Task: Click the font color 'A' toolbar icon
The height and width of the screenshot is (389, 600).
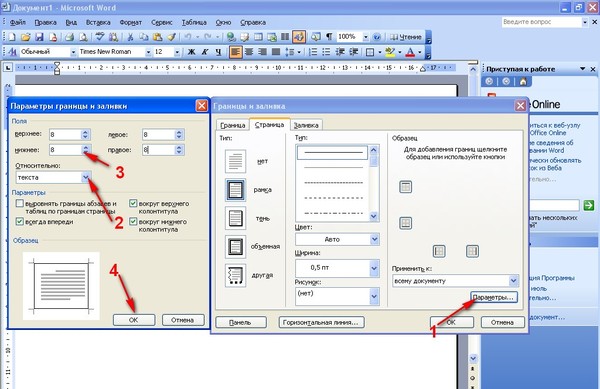Action: click(x=410, y=52)
